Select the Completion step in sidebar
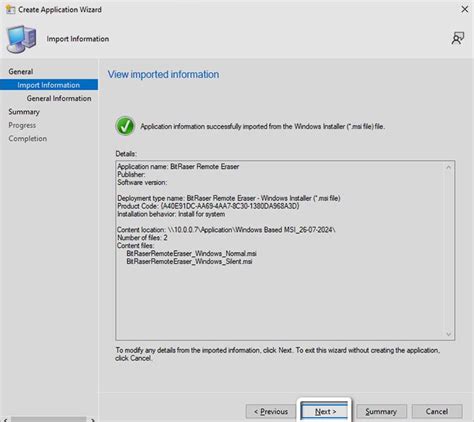The image size is (474, 422). pos(28,139)
